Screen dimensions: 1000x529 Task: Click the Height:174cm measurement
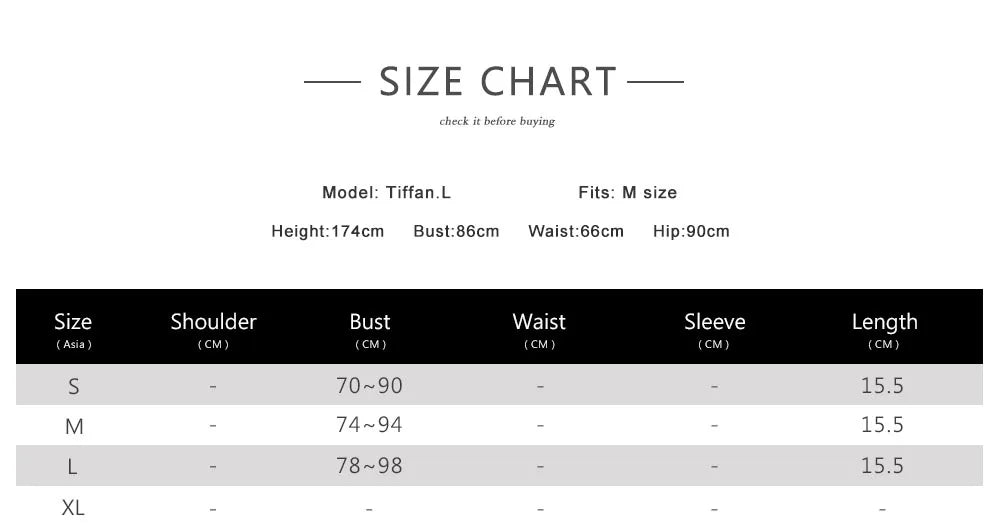click(x=327, y=231)
